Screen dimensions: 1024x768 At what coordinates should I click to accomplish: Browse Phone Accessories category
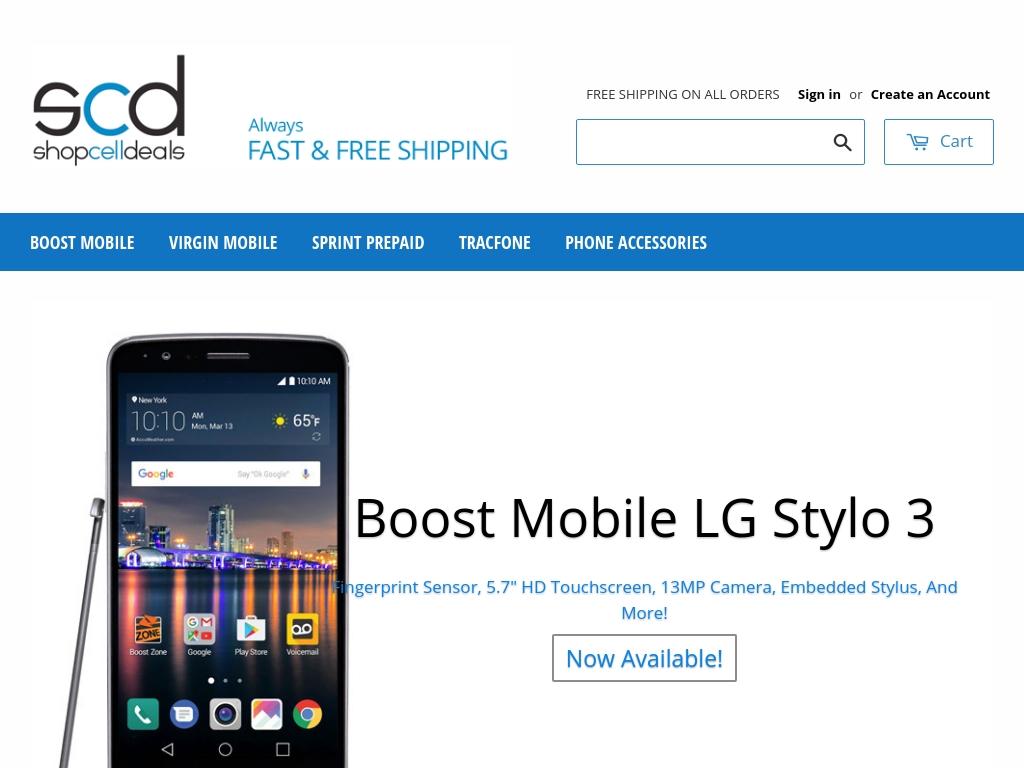[x=636, y=242]
